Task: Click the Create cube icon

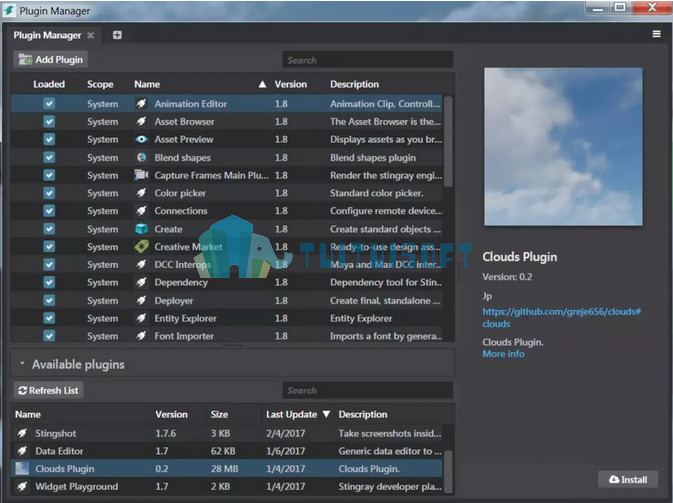Action: pos(141,229)
